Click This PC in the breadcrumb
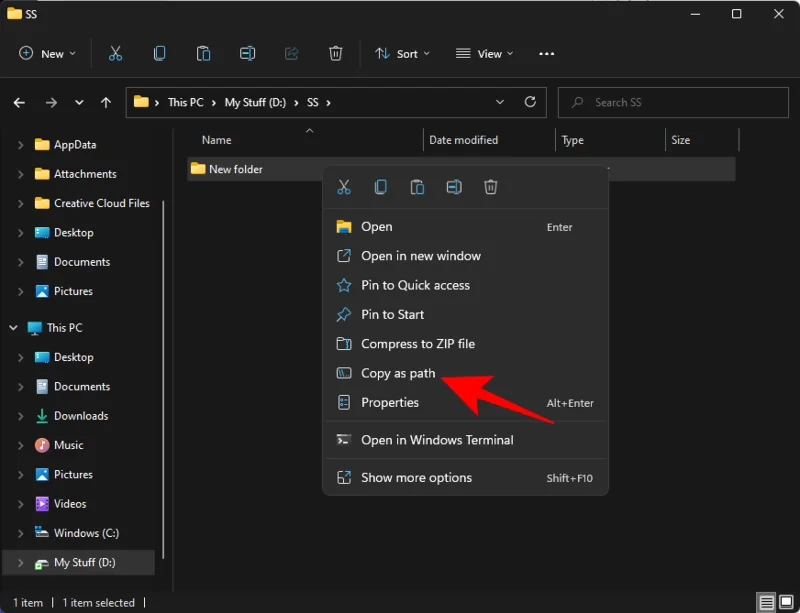The image size is (800, 613). pos(186,103)
